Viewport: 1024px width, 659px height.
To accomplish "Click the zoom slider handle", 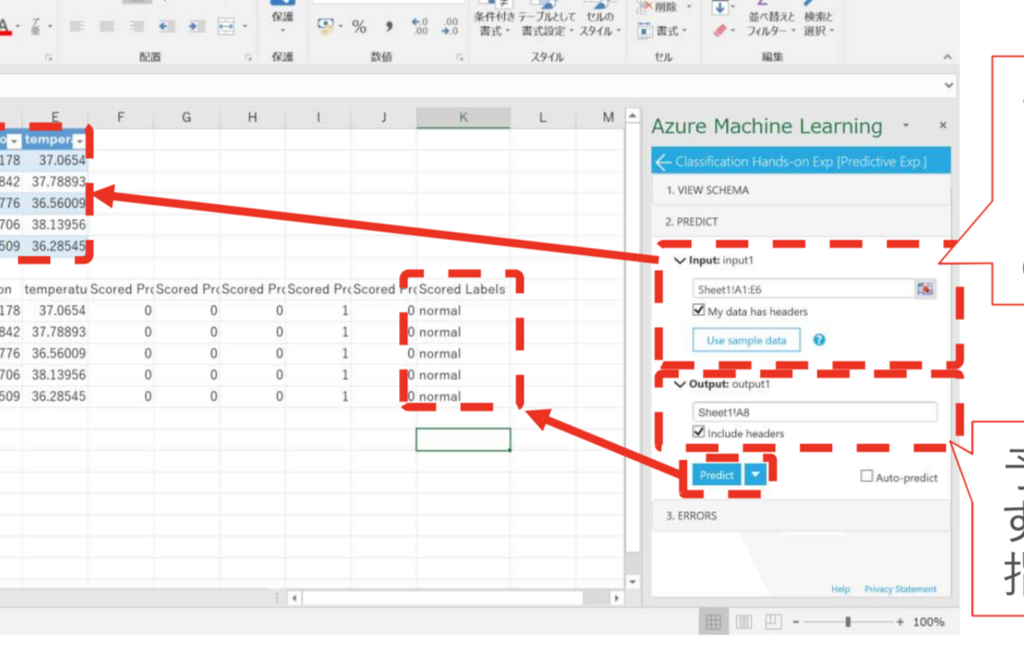I will pyautogui.click(x=848, y=622).
